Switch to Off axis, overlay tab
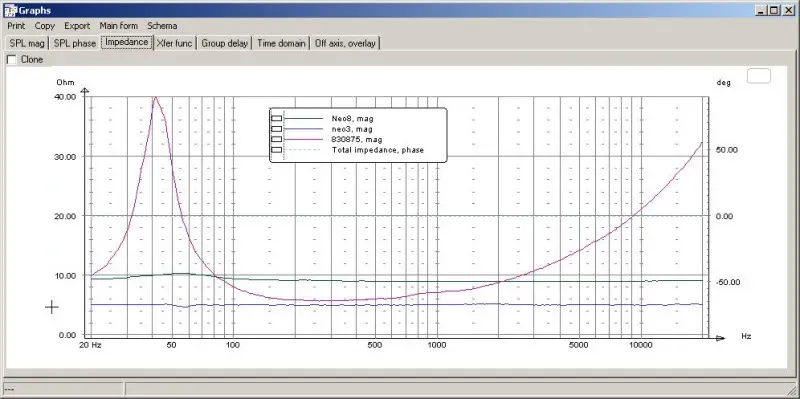This screenshot has height=399, width=800. point(345,43)
